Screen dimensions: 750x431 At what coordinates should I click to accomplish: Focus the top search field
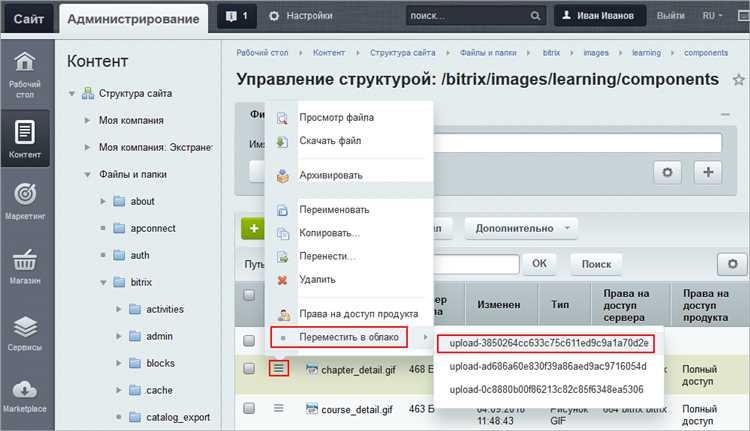pos(467,16)
